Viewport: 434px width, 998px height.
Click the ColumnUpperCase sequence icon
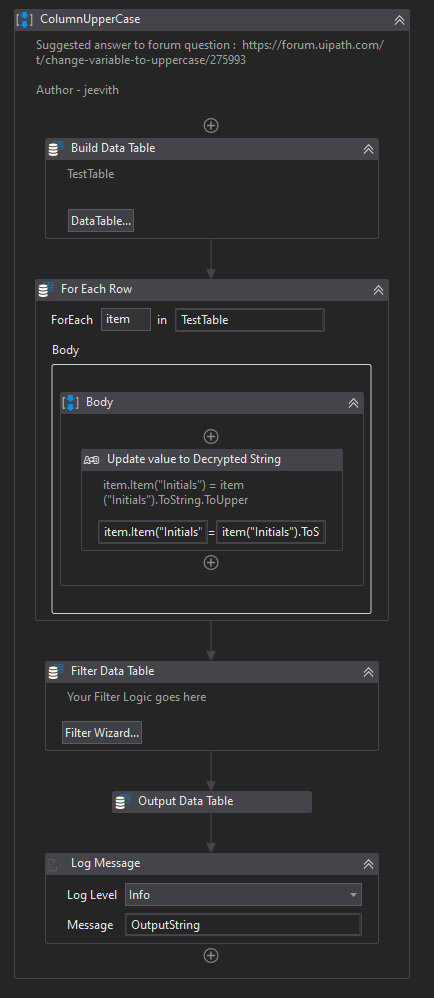pyautogui.click(x=24, y=19)
